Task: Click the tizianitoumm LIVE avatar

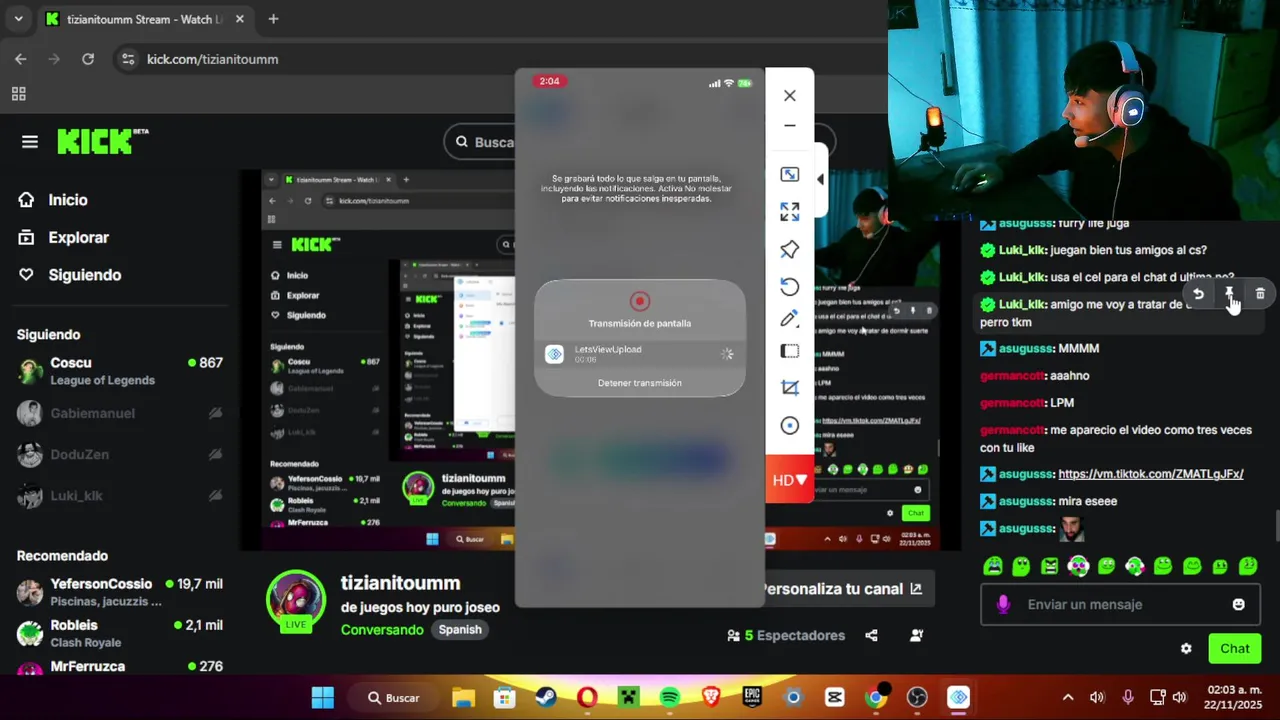Action: point(295,600)
